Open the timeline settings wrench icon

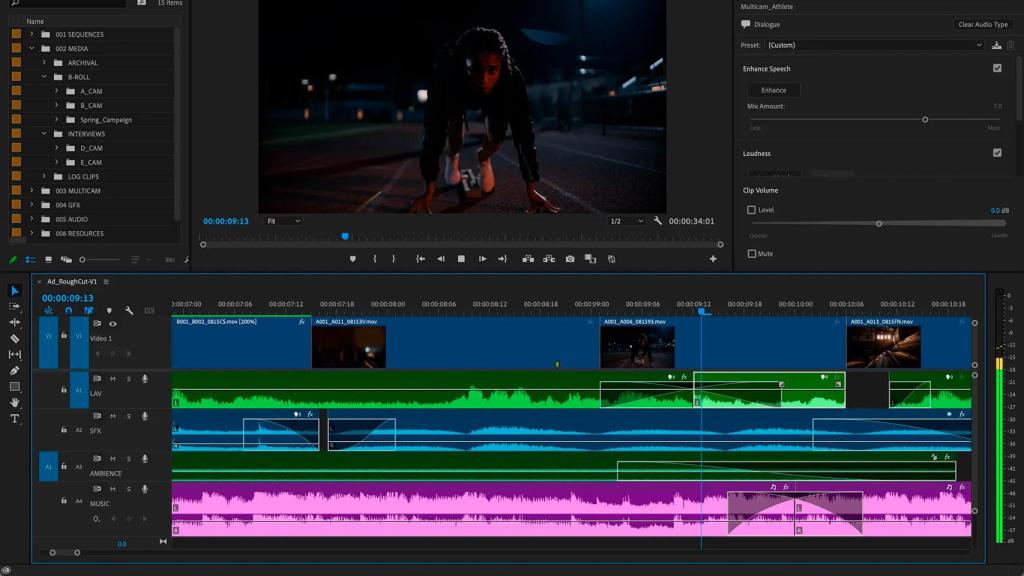point(129,310)
